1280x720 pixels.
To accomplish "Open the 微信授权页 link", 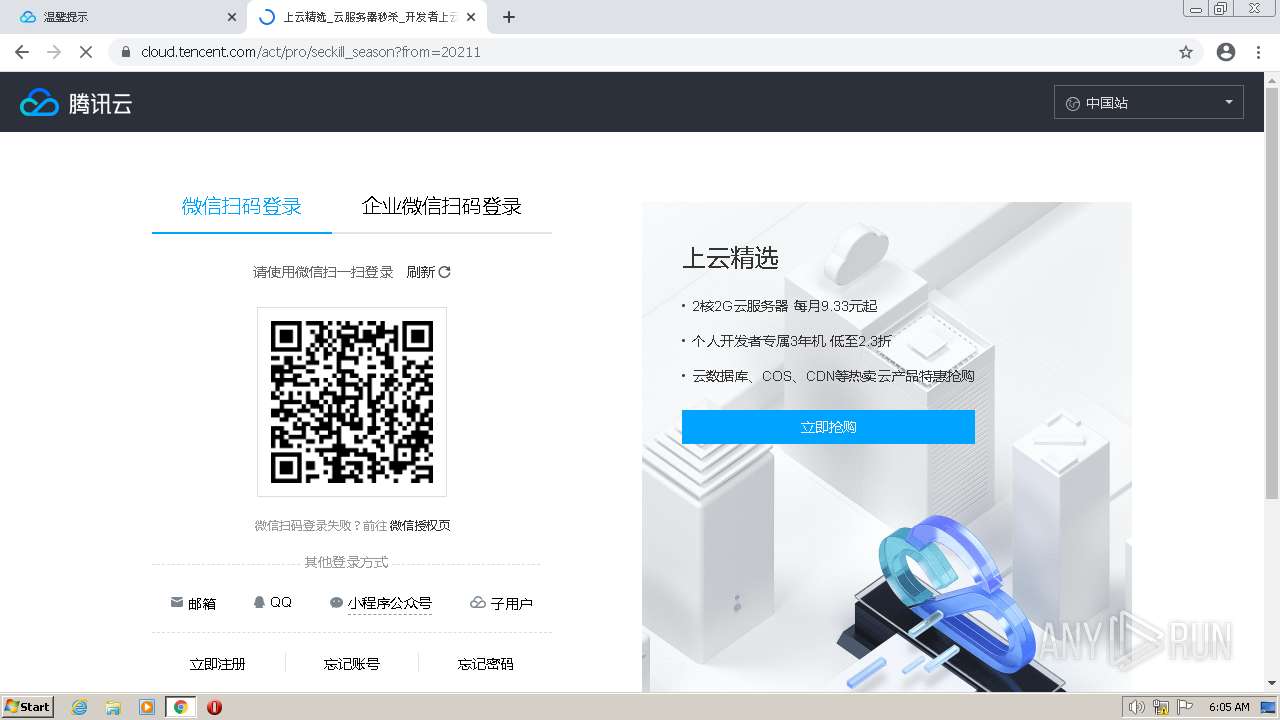I will 420,525.
